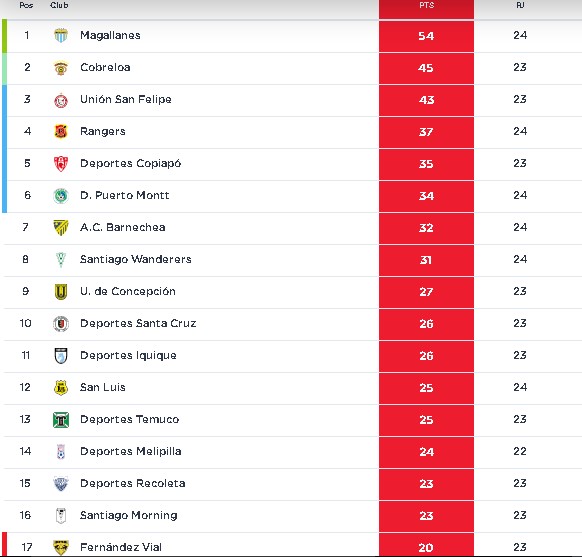Open the D. Puerto Montt team link

[125, 195]
